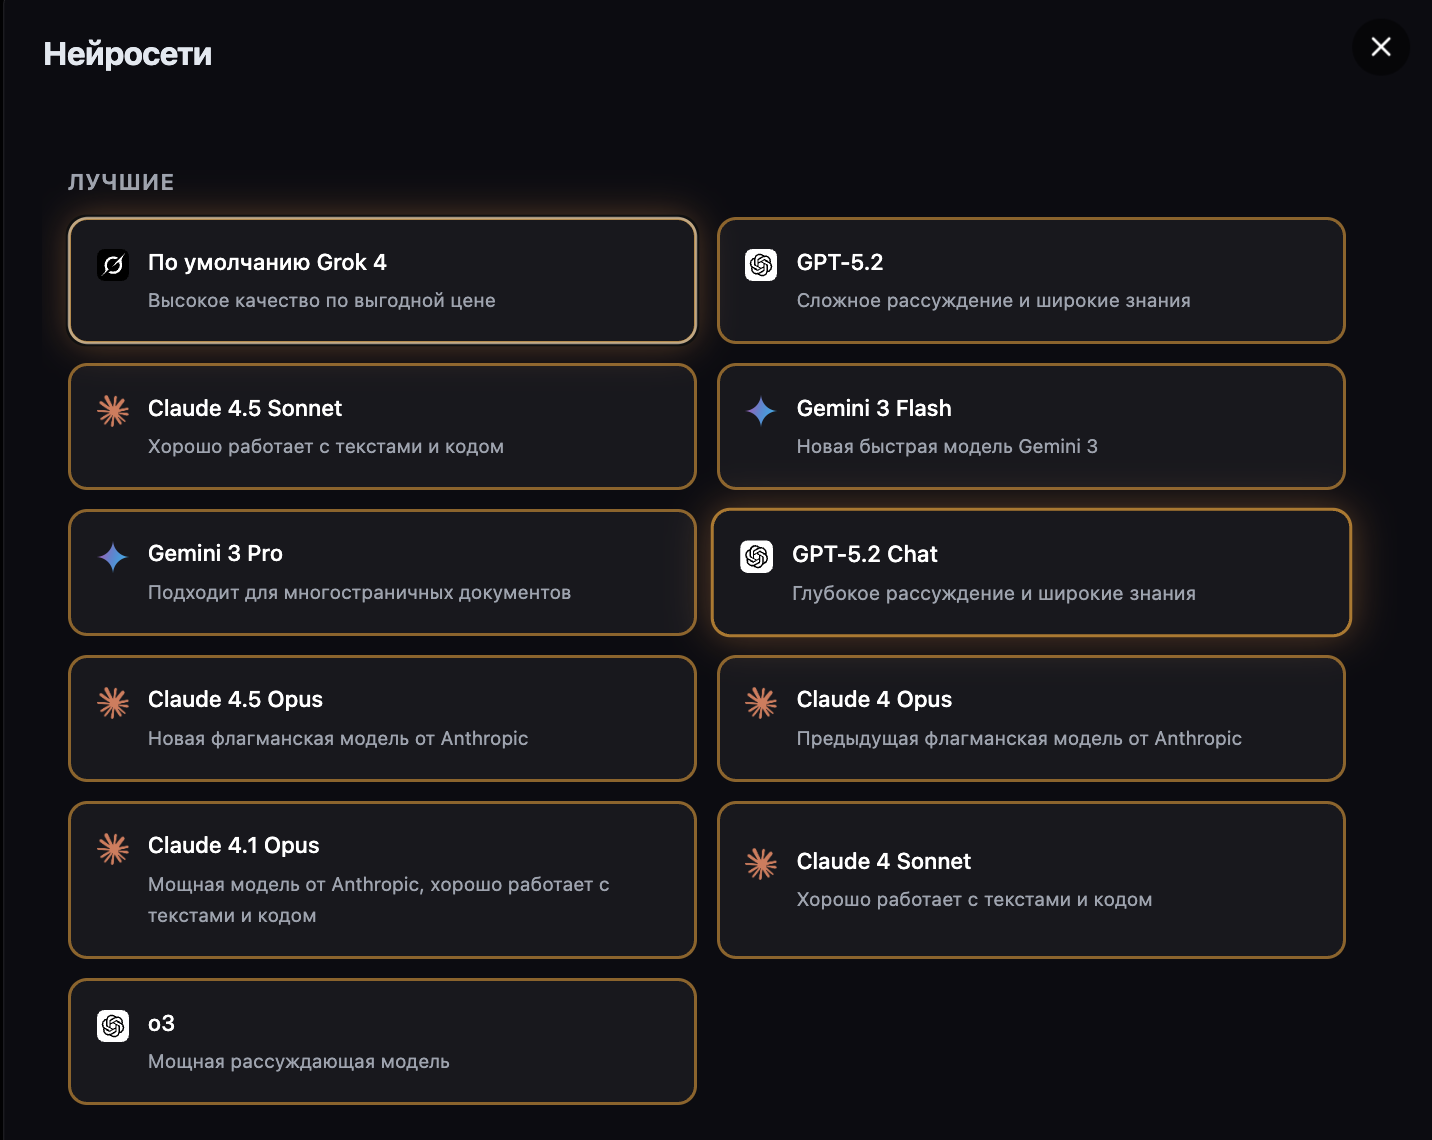Select the Claude 4 Sonnet card
Image resolution: width=1432 pixels, height=1140 pixels.
(x=1031, y=880)
